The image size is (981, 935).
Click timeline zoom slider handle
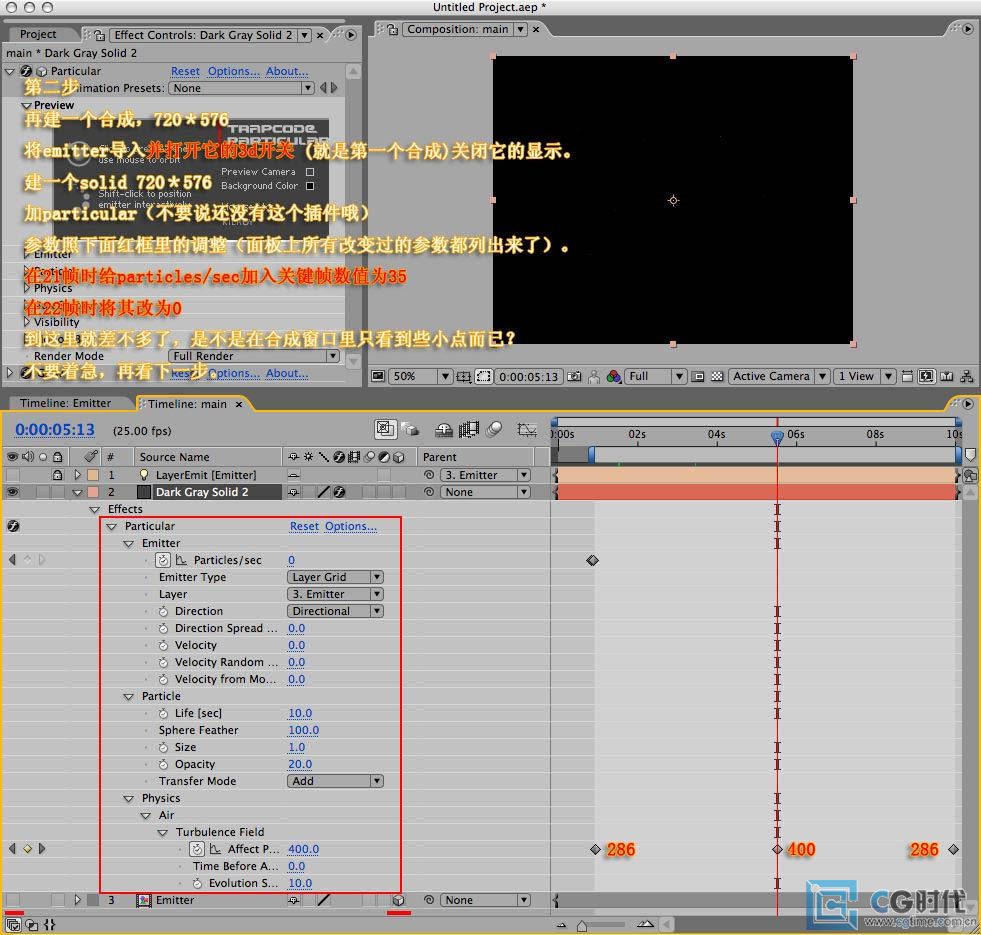(x=582, y=925)
